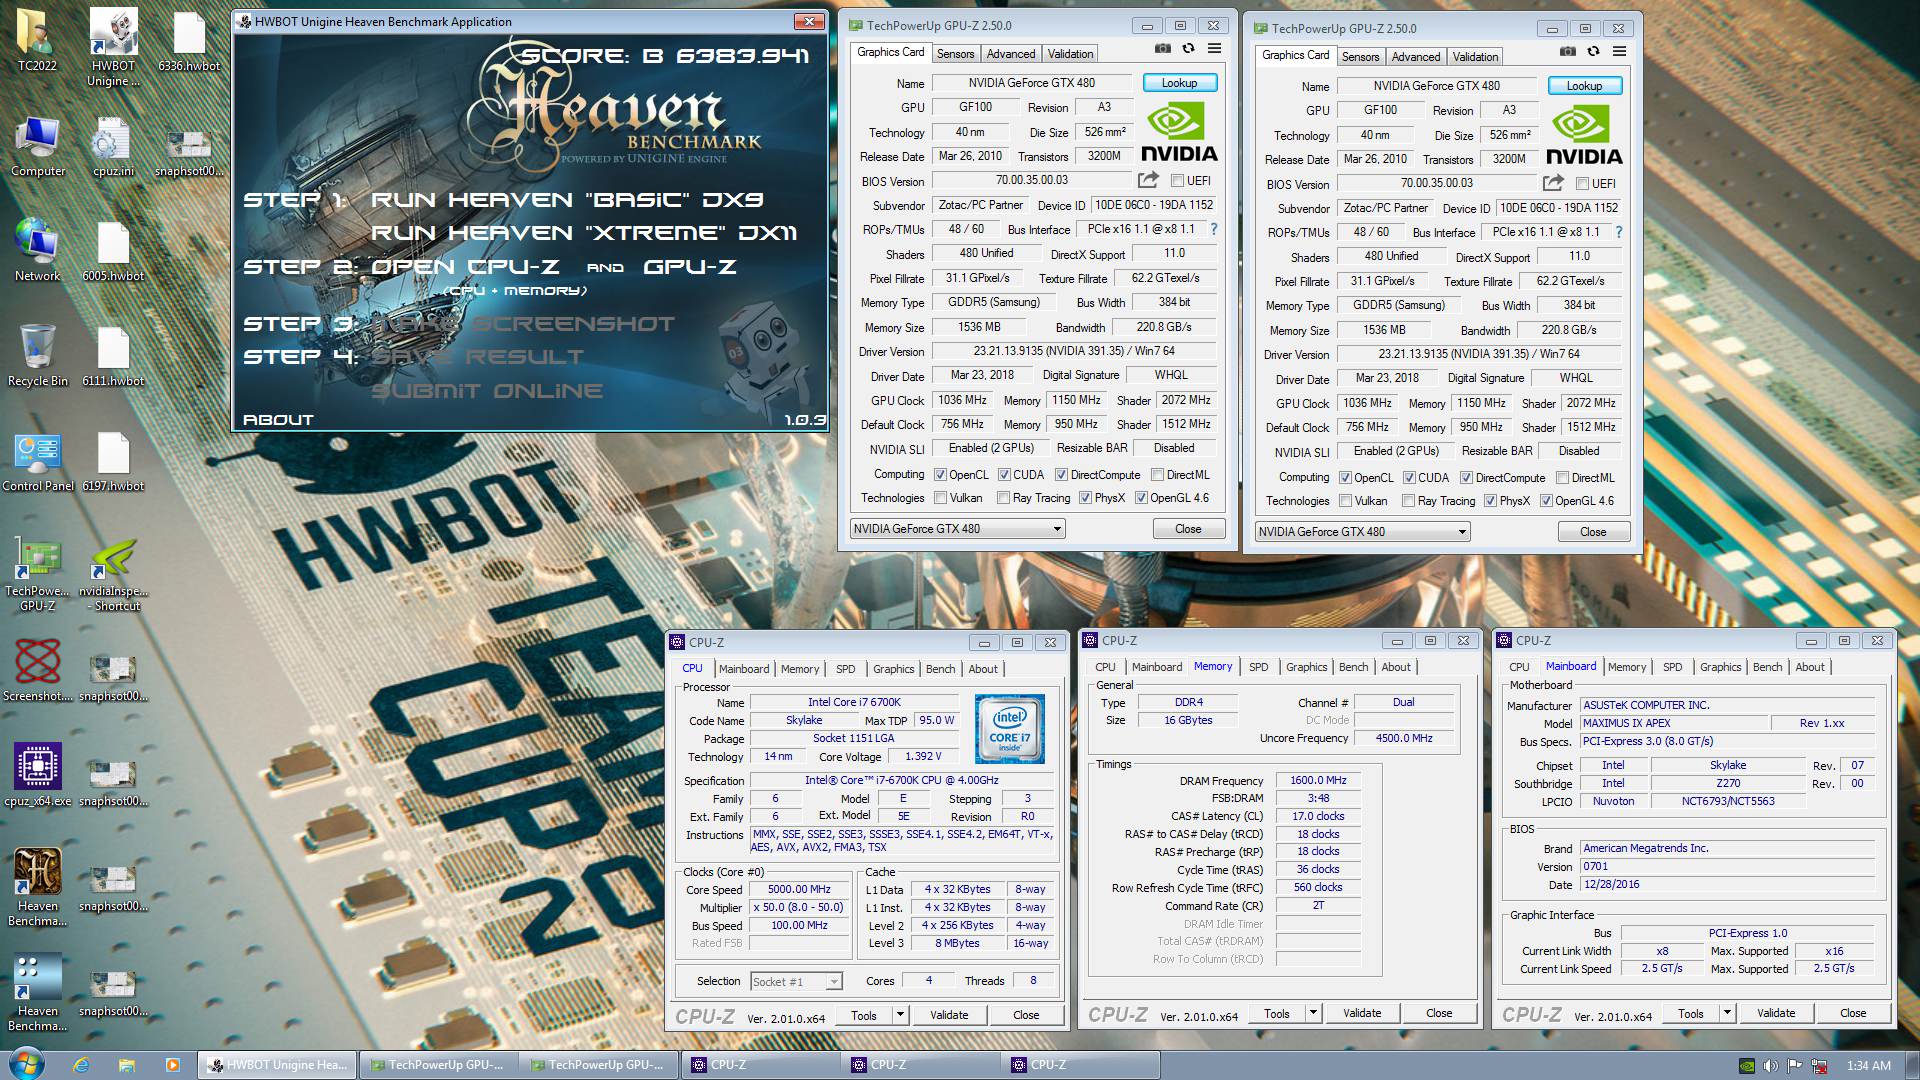The image size is (1920, 1080).
Task: Select the 6111.hwbot file icon
Action: click(x=113, y=355)
